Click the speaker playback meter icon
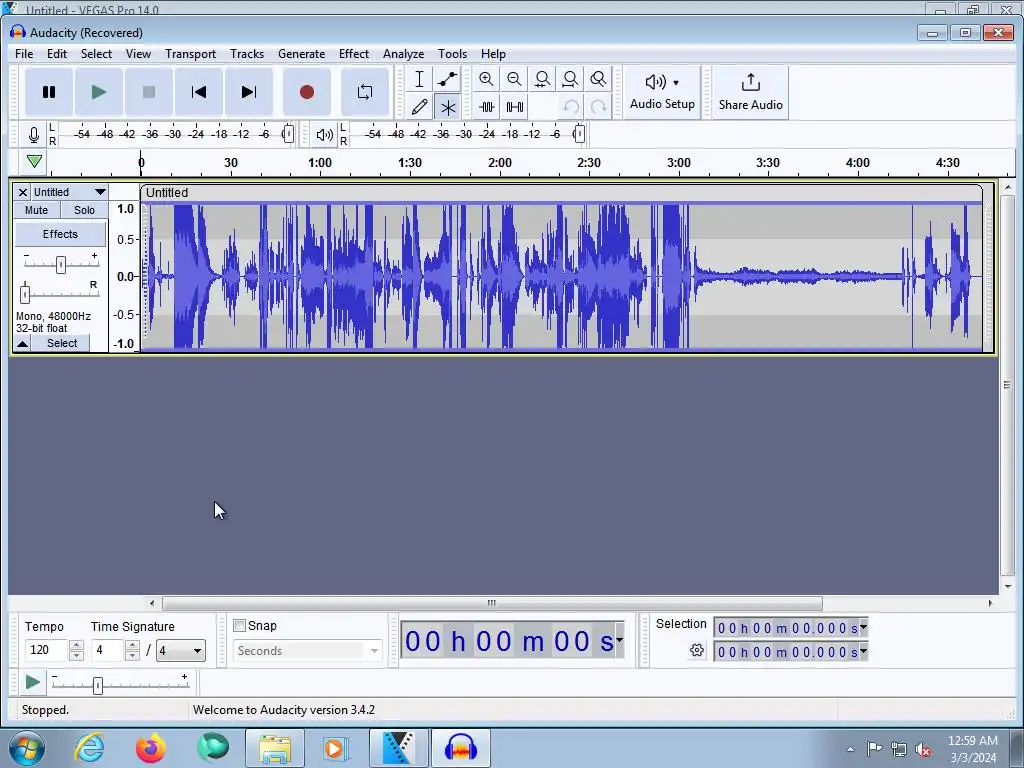Image resolution: width=1024 pixels, height=768 pixels. click(x=325, y=135)
